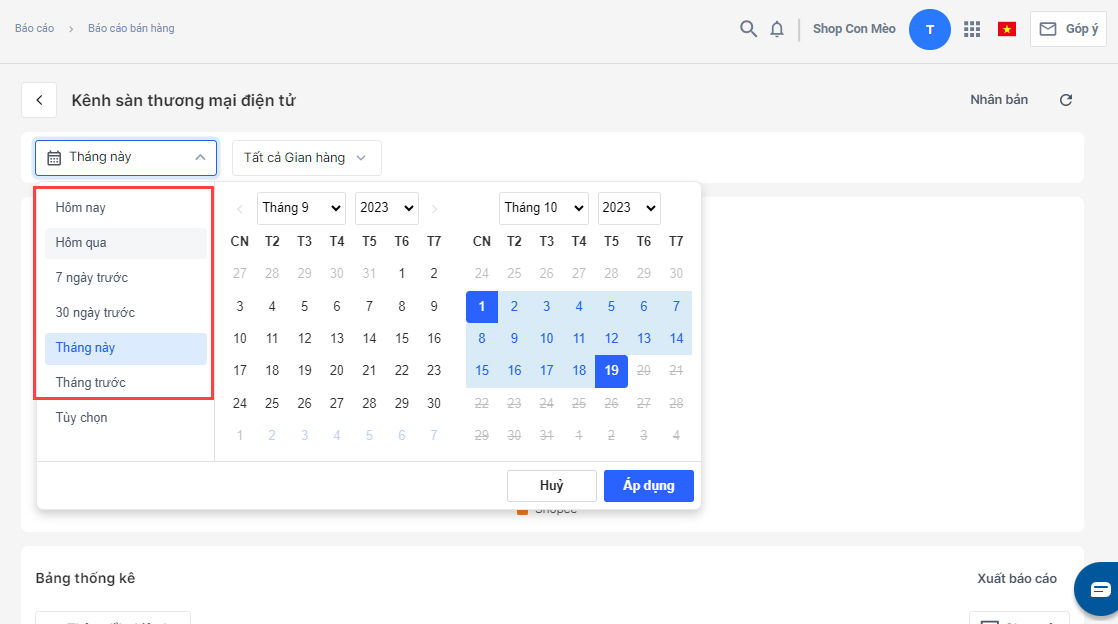This screenshot has width=1118, height=624.
Task: Click the refresh icon beside Nhân bản
Action: [1066, 100]
